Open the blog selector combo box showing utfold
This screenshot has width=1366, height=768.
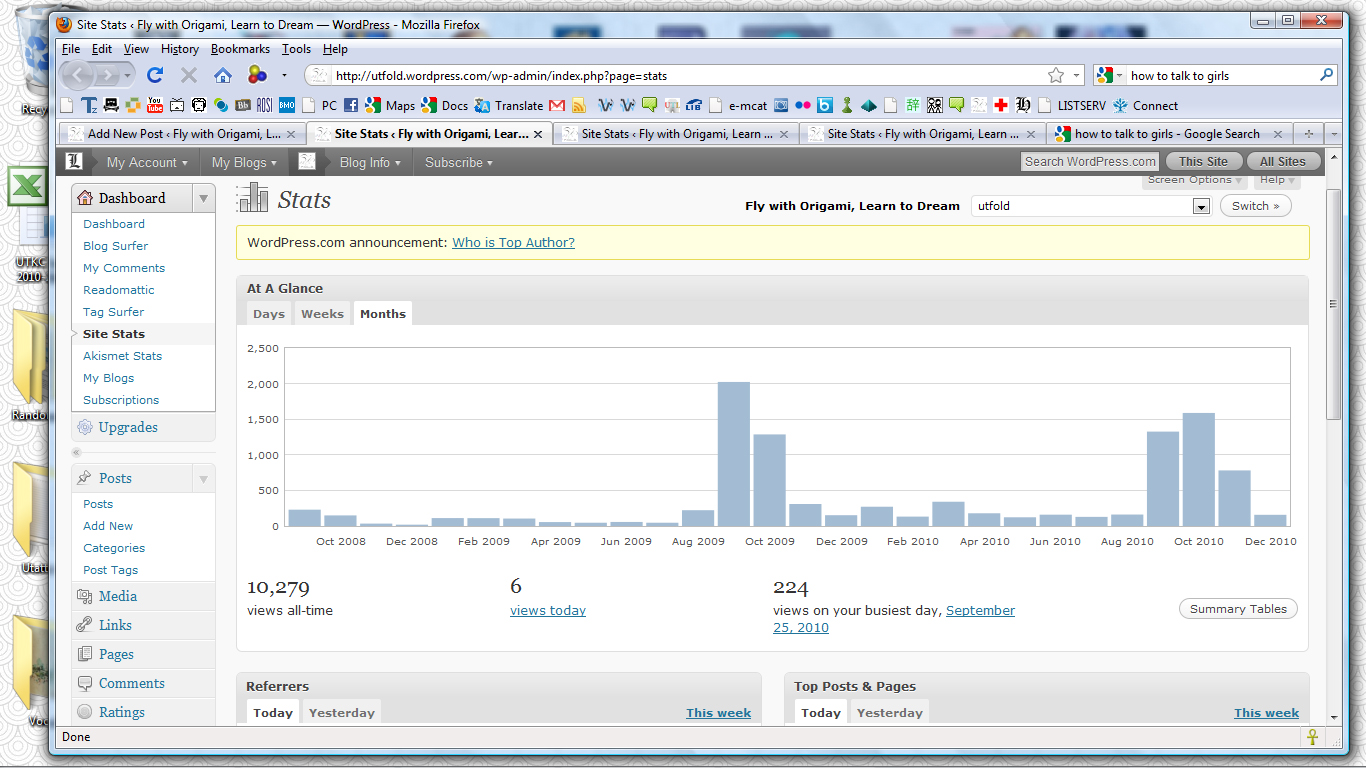tap(1092, 206)
